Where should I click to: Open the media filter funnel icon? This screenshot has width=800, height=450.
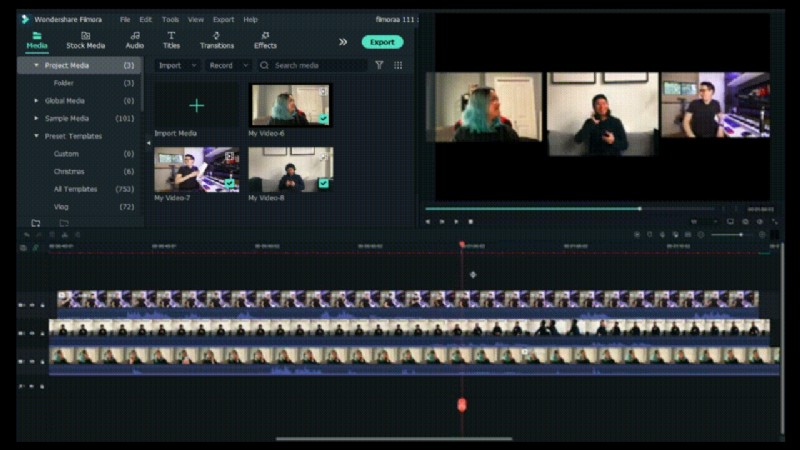379,65
